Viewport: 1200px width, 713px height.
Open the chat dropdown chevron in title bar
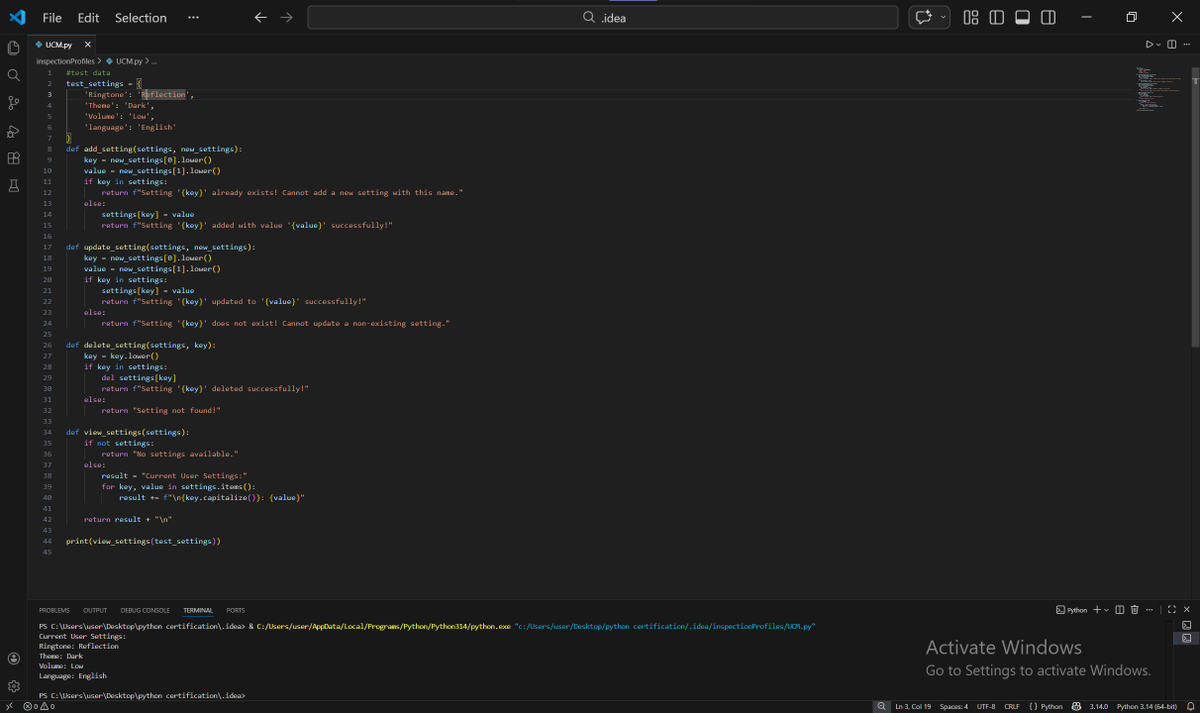pos(943,18)
